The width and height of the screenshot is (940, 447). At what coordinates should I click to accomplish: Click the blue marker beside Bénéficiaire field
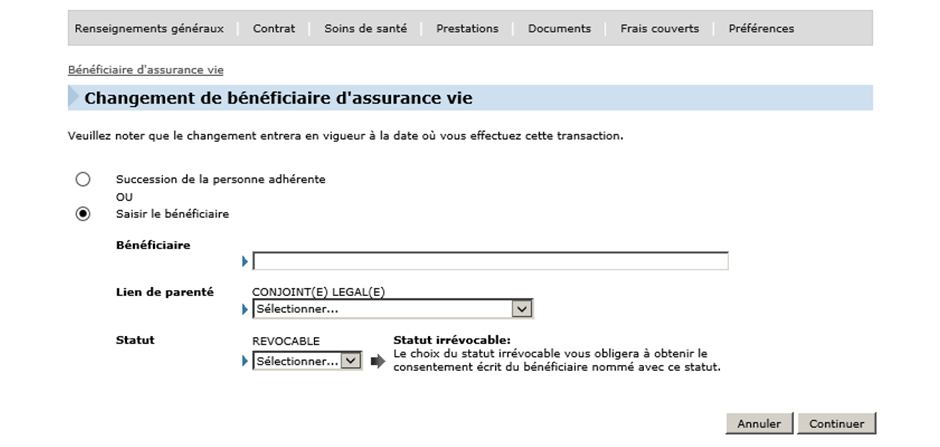[x=245, y=261]
